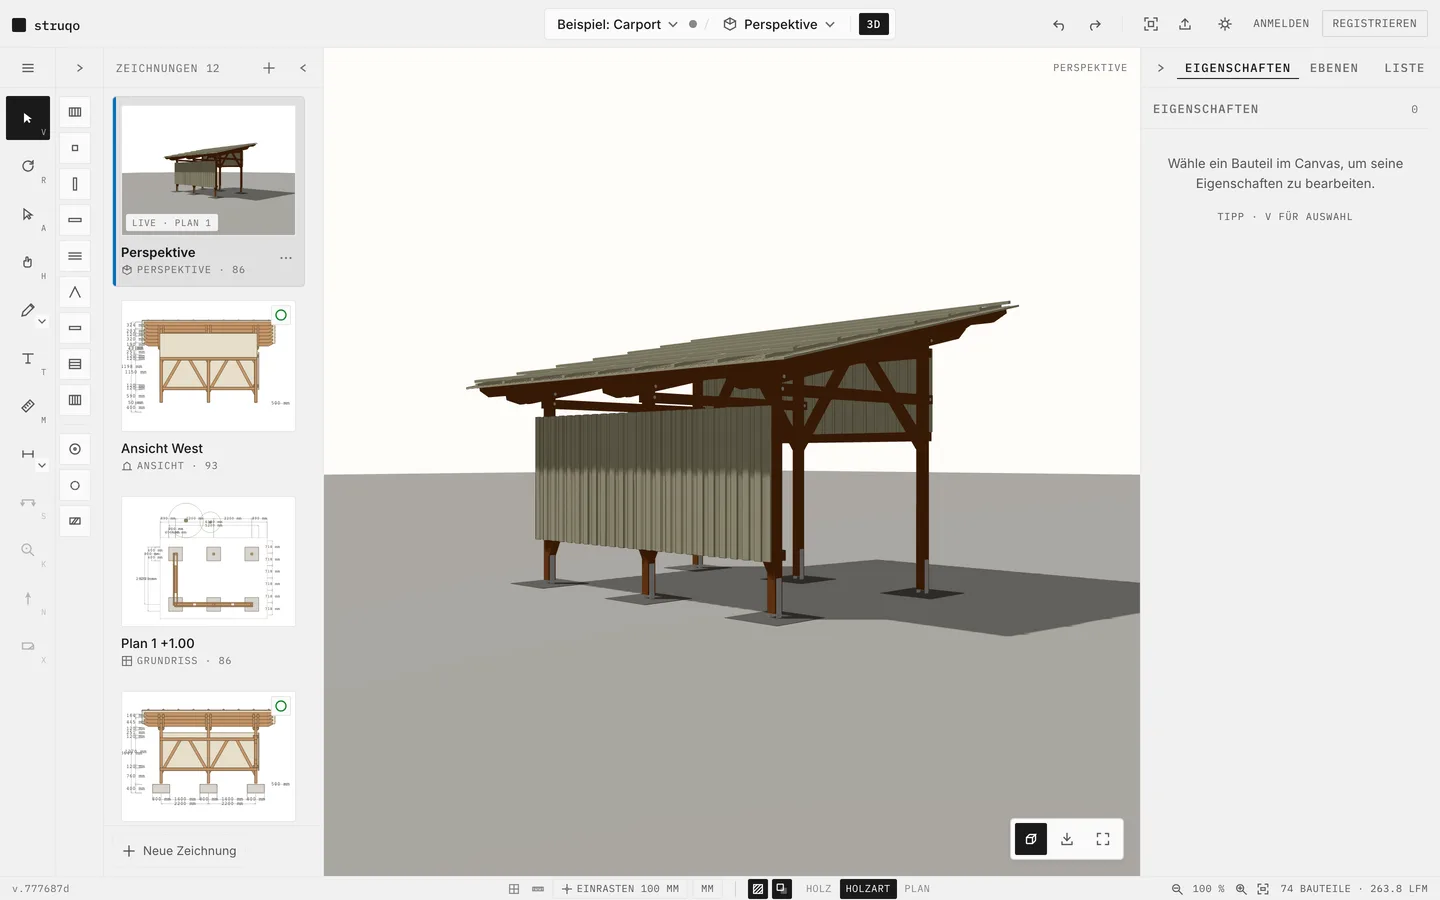Expand the pencil tool options chevron
The width and height of the screenshot is (1440, 900).
[42, 322]
